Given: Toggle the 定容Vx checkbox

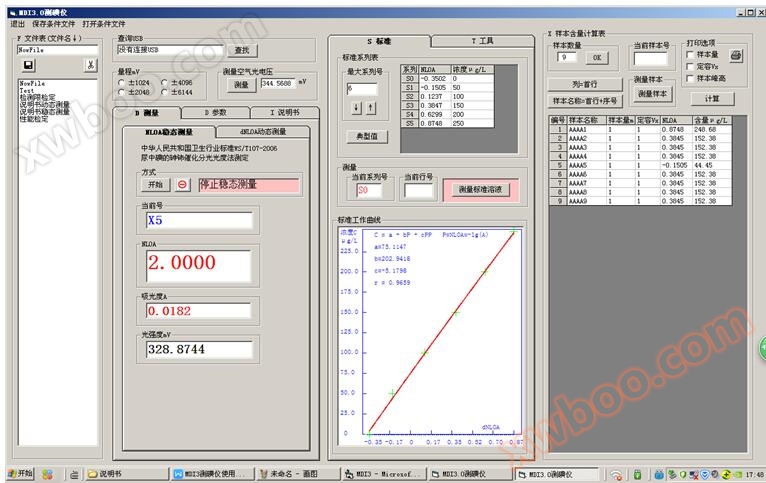Looking at the screenshot, I should [x=690, y=67].
